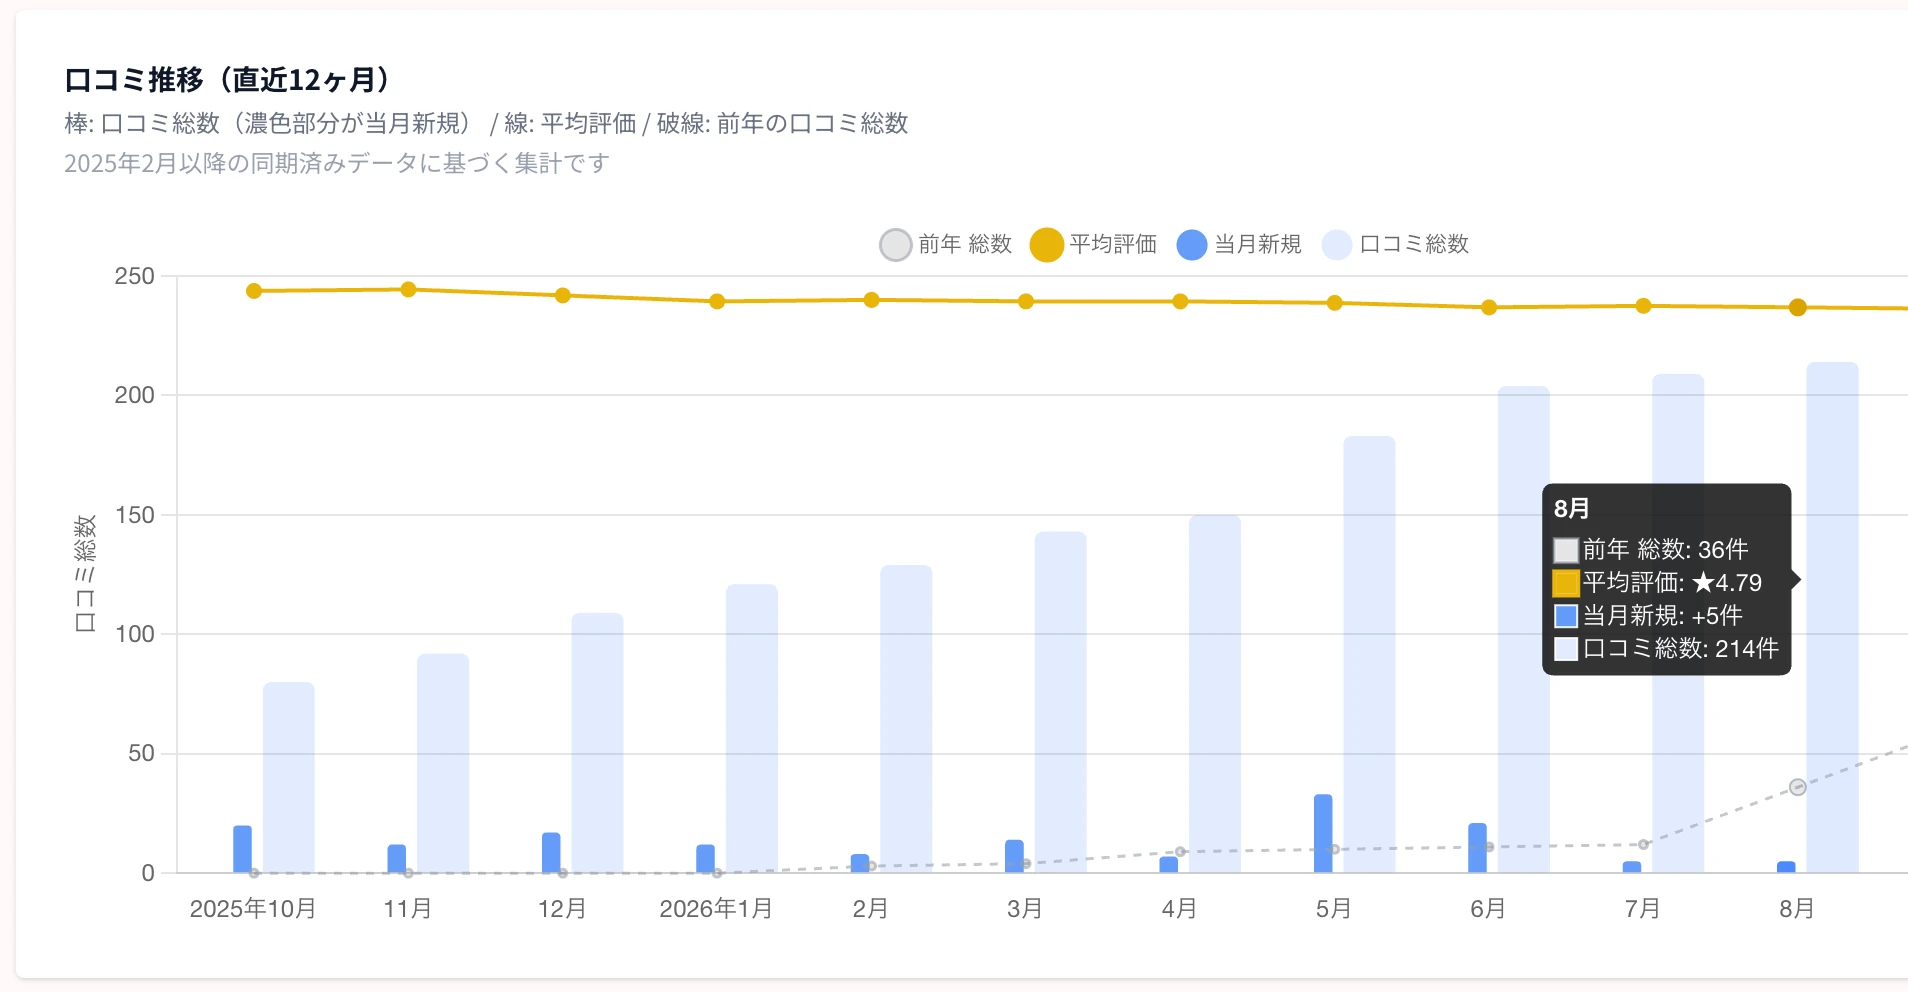Image resolution: width=1908 pixels, height=992 pixels.
Task: Click the 3月 当月新規 dark blue bar
Action: pyautogui.click(x=1014, y=856)
